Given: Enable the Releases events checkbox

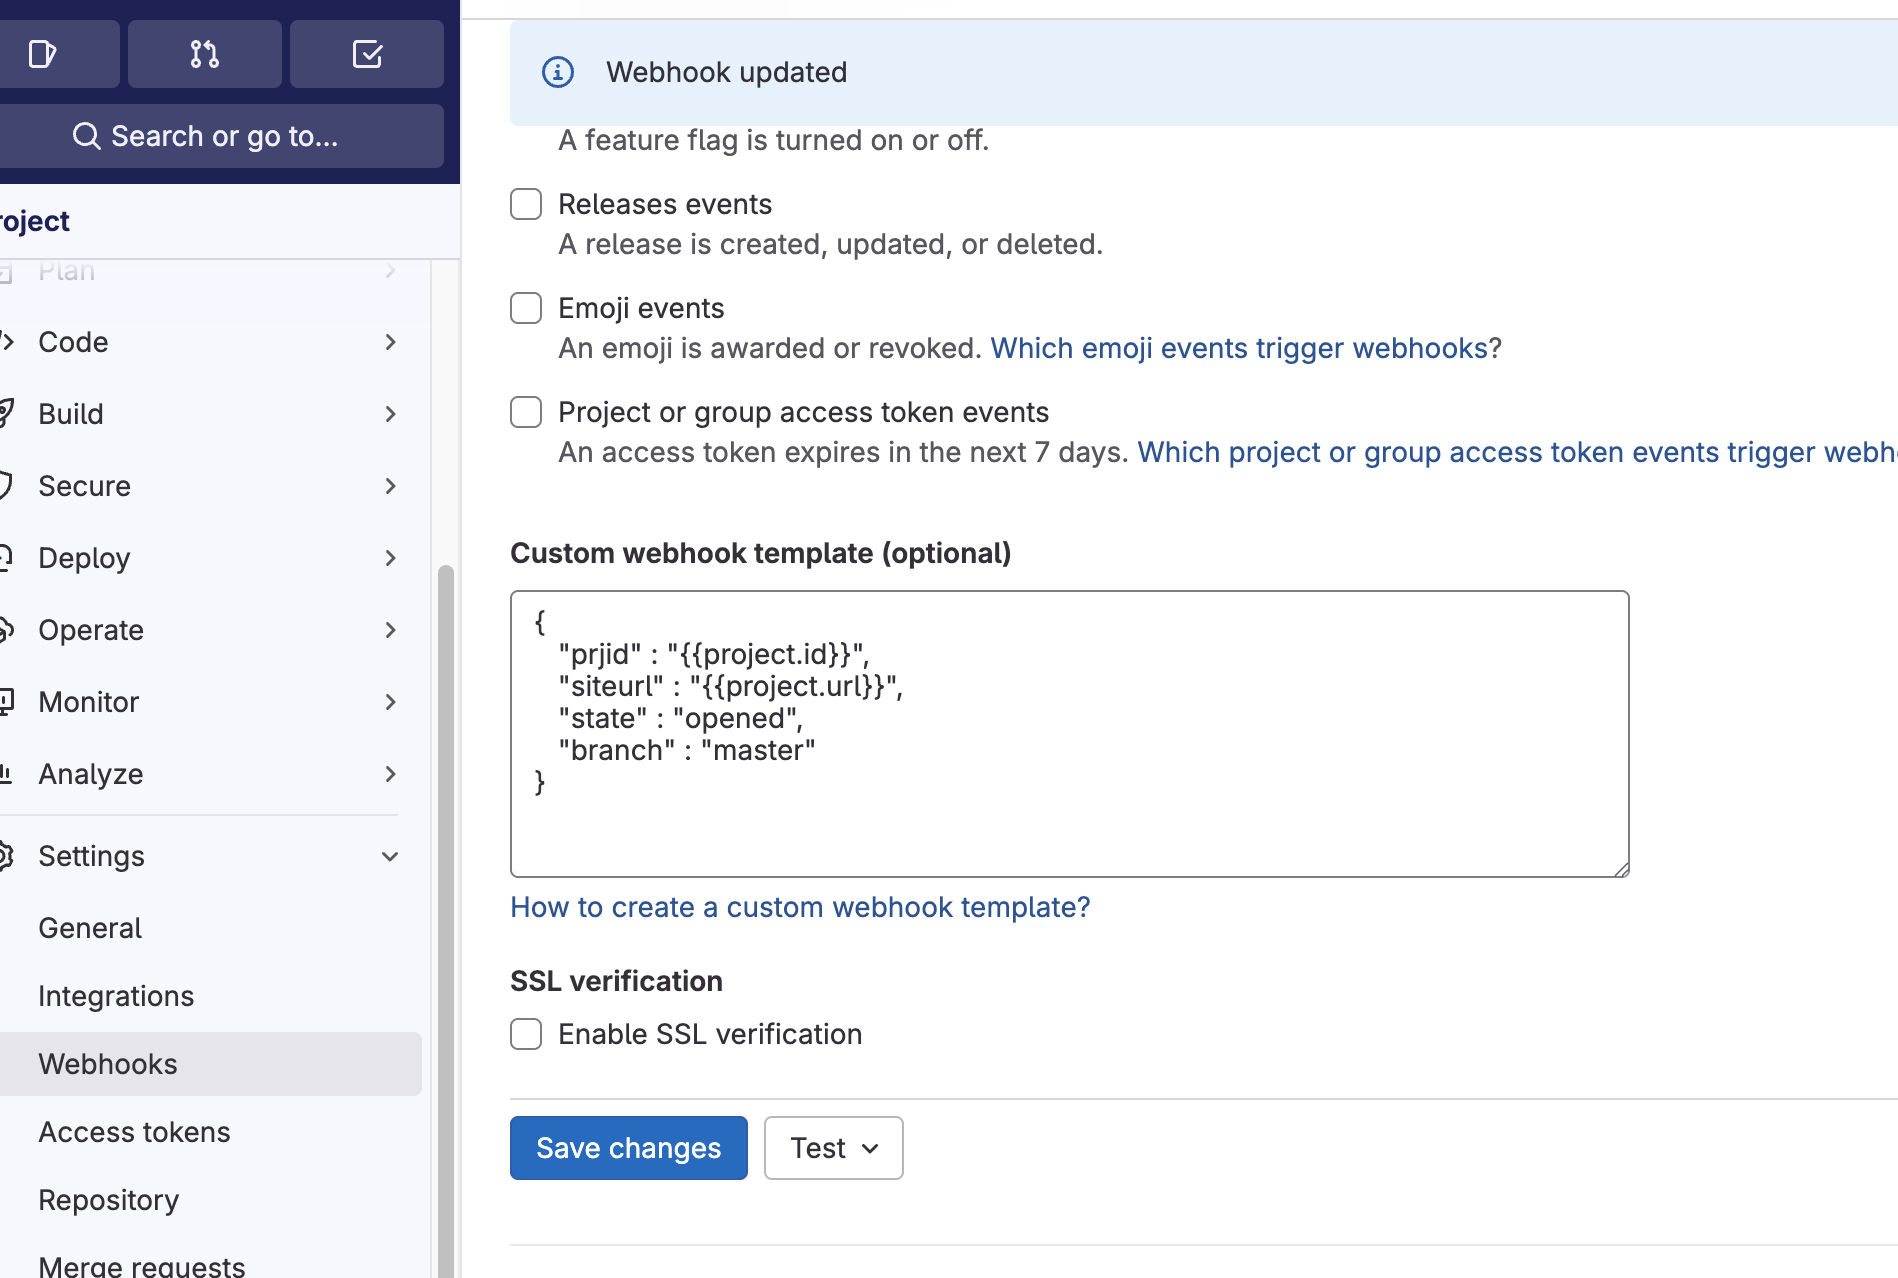Looking at the screenshot, I should 526,204.
